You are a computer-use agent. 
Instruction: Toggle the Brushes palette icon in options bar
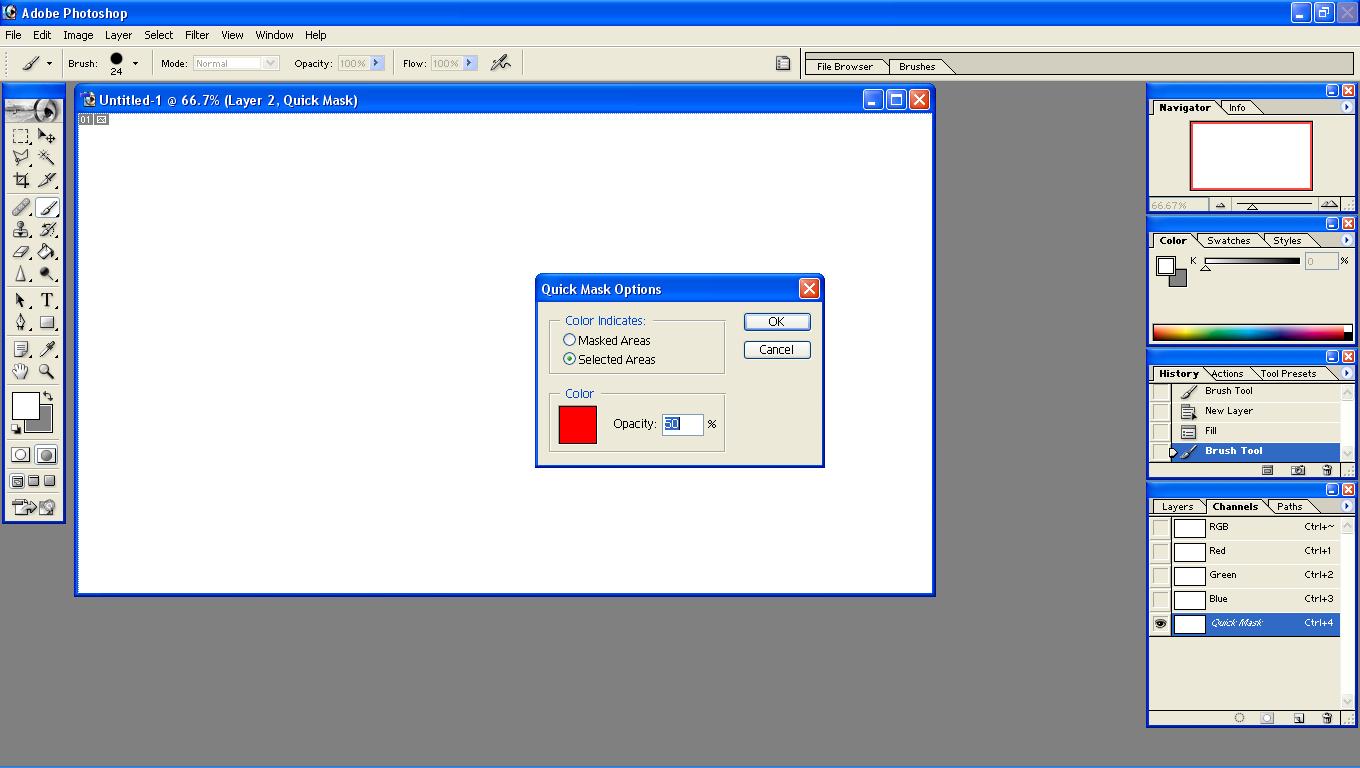click(x=783, y=63)
